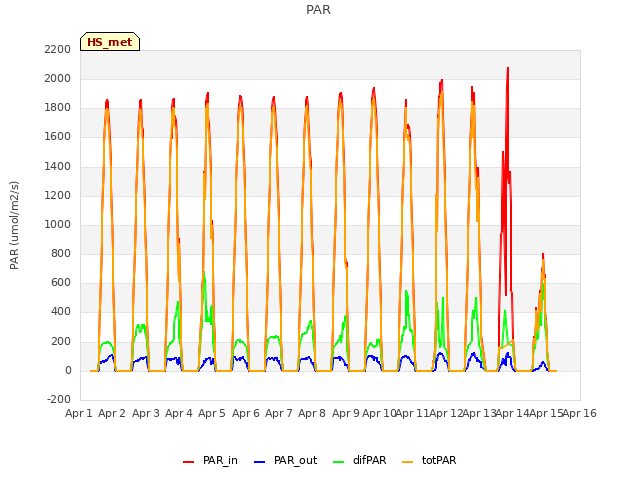Click the red PAR_in legend swatch

pyautogui.click(x=189, y=461)
